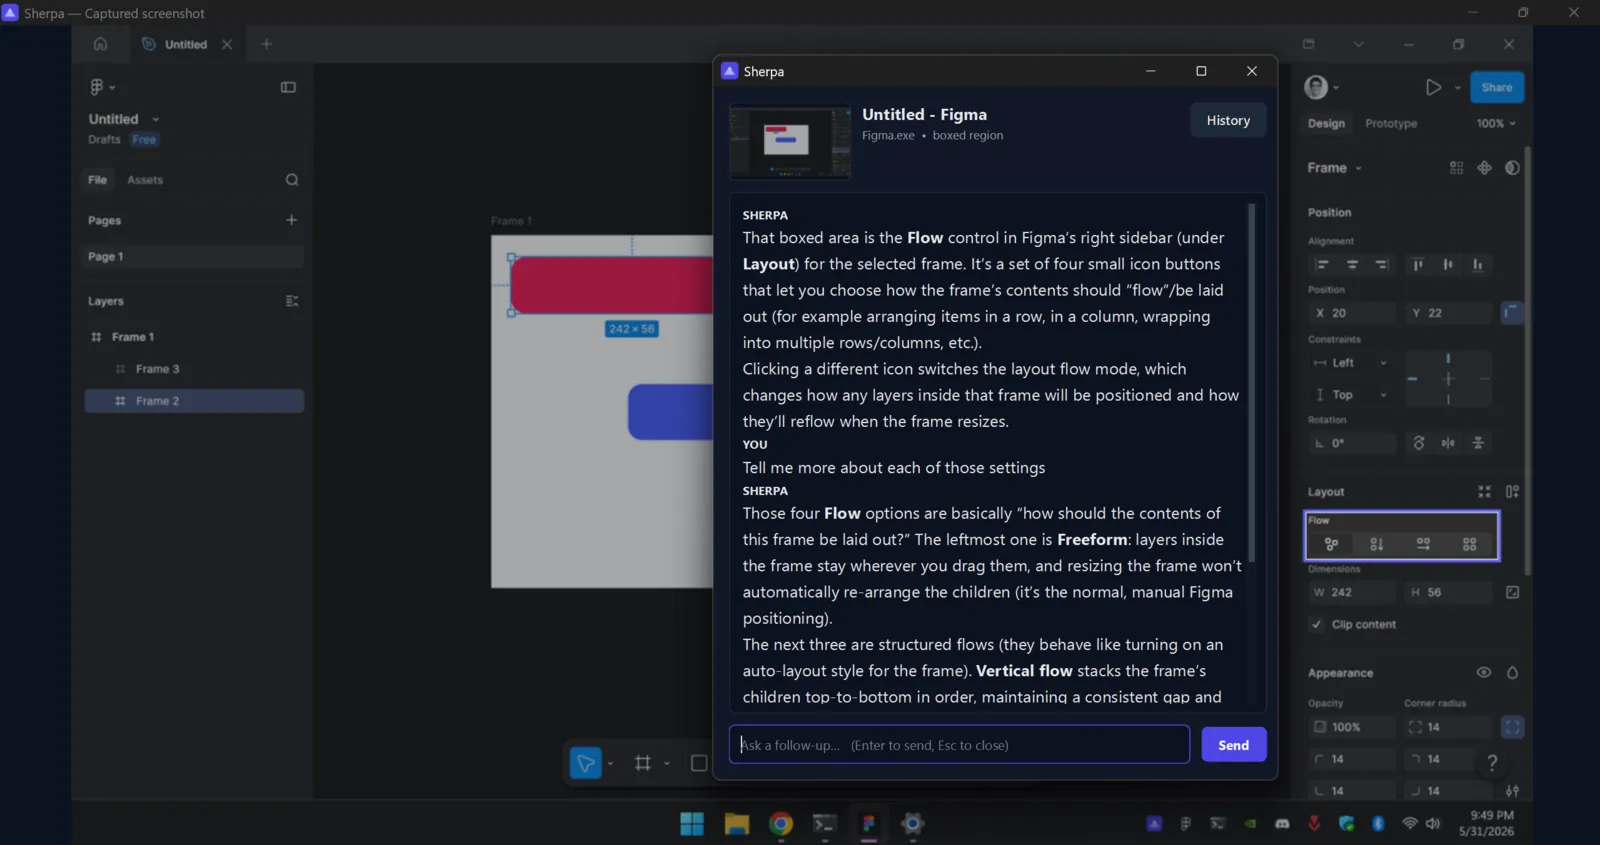1600x845 pixels.
Task: Toggle the Figma frame mask half-circle icon
Action: click(x=1512, y=168)
